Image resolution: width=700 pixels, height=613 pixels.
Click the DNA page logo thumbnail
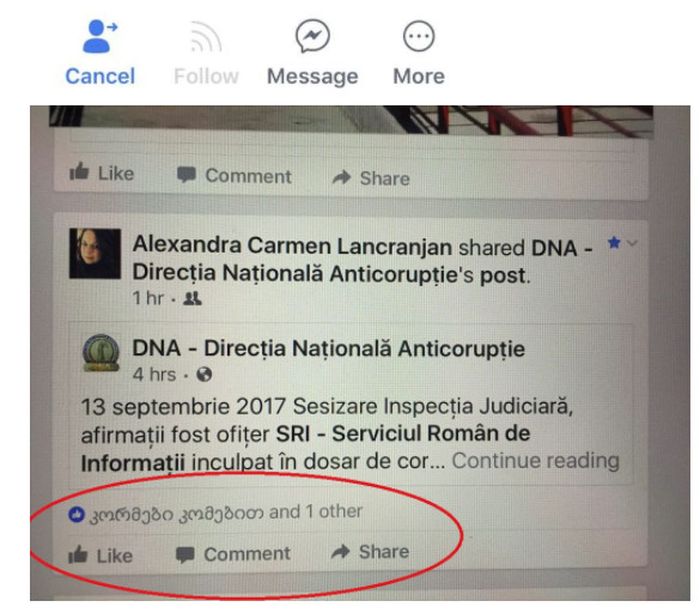coord(101,353)
